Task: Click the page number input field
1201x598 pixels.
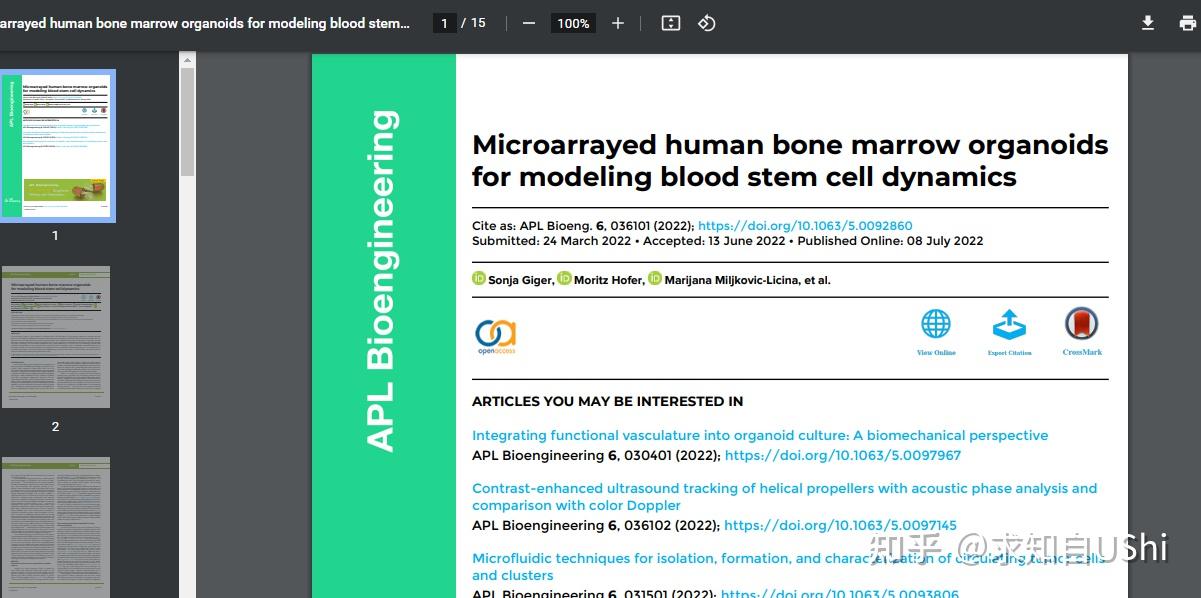Action: pos(445,23)
